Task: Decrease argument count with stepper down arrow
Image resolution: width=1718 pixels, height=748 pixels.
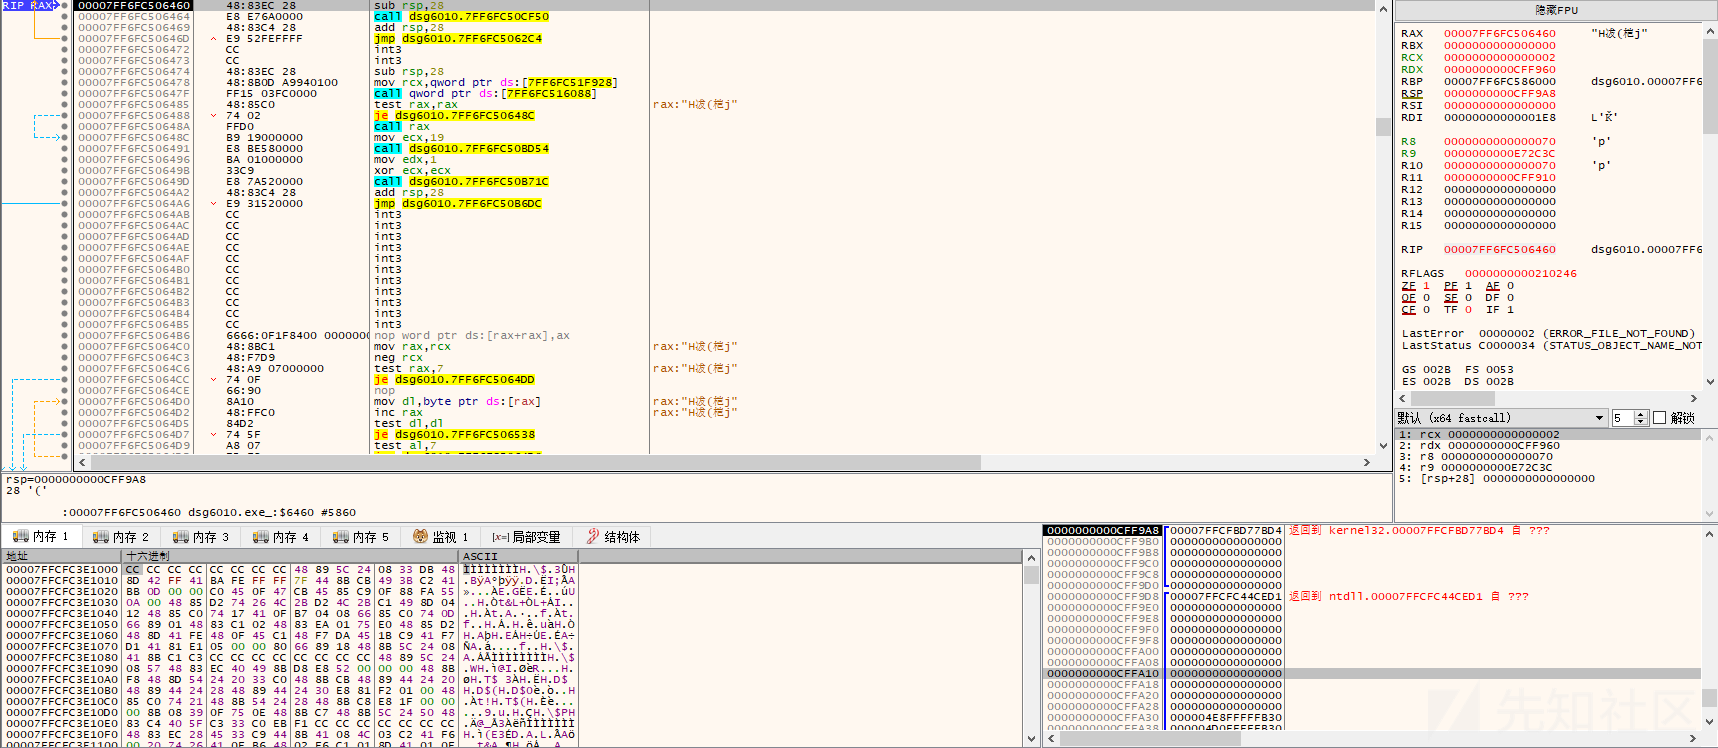Action: point(1641,422)
